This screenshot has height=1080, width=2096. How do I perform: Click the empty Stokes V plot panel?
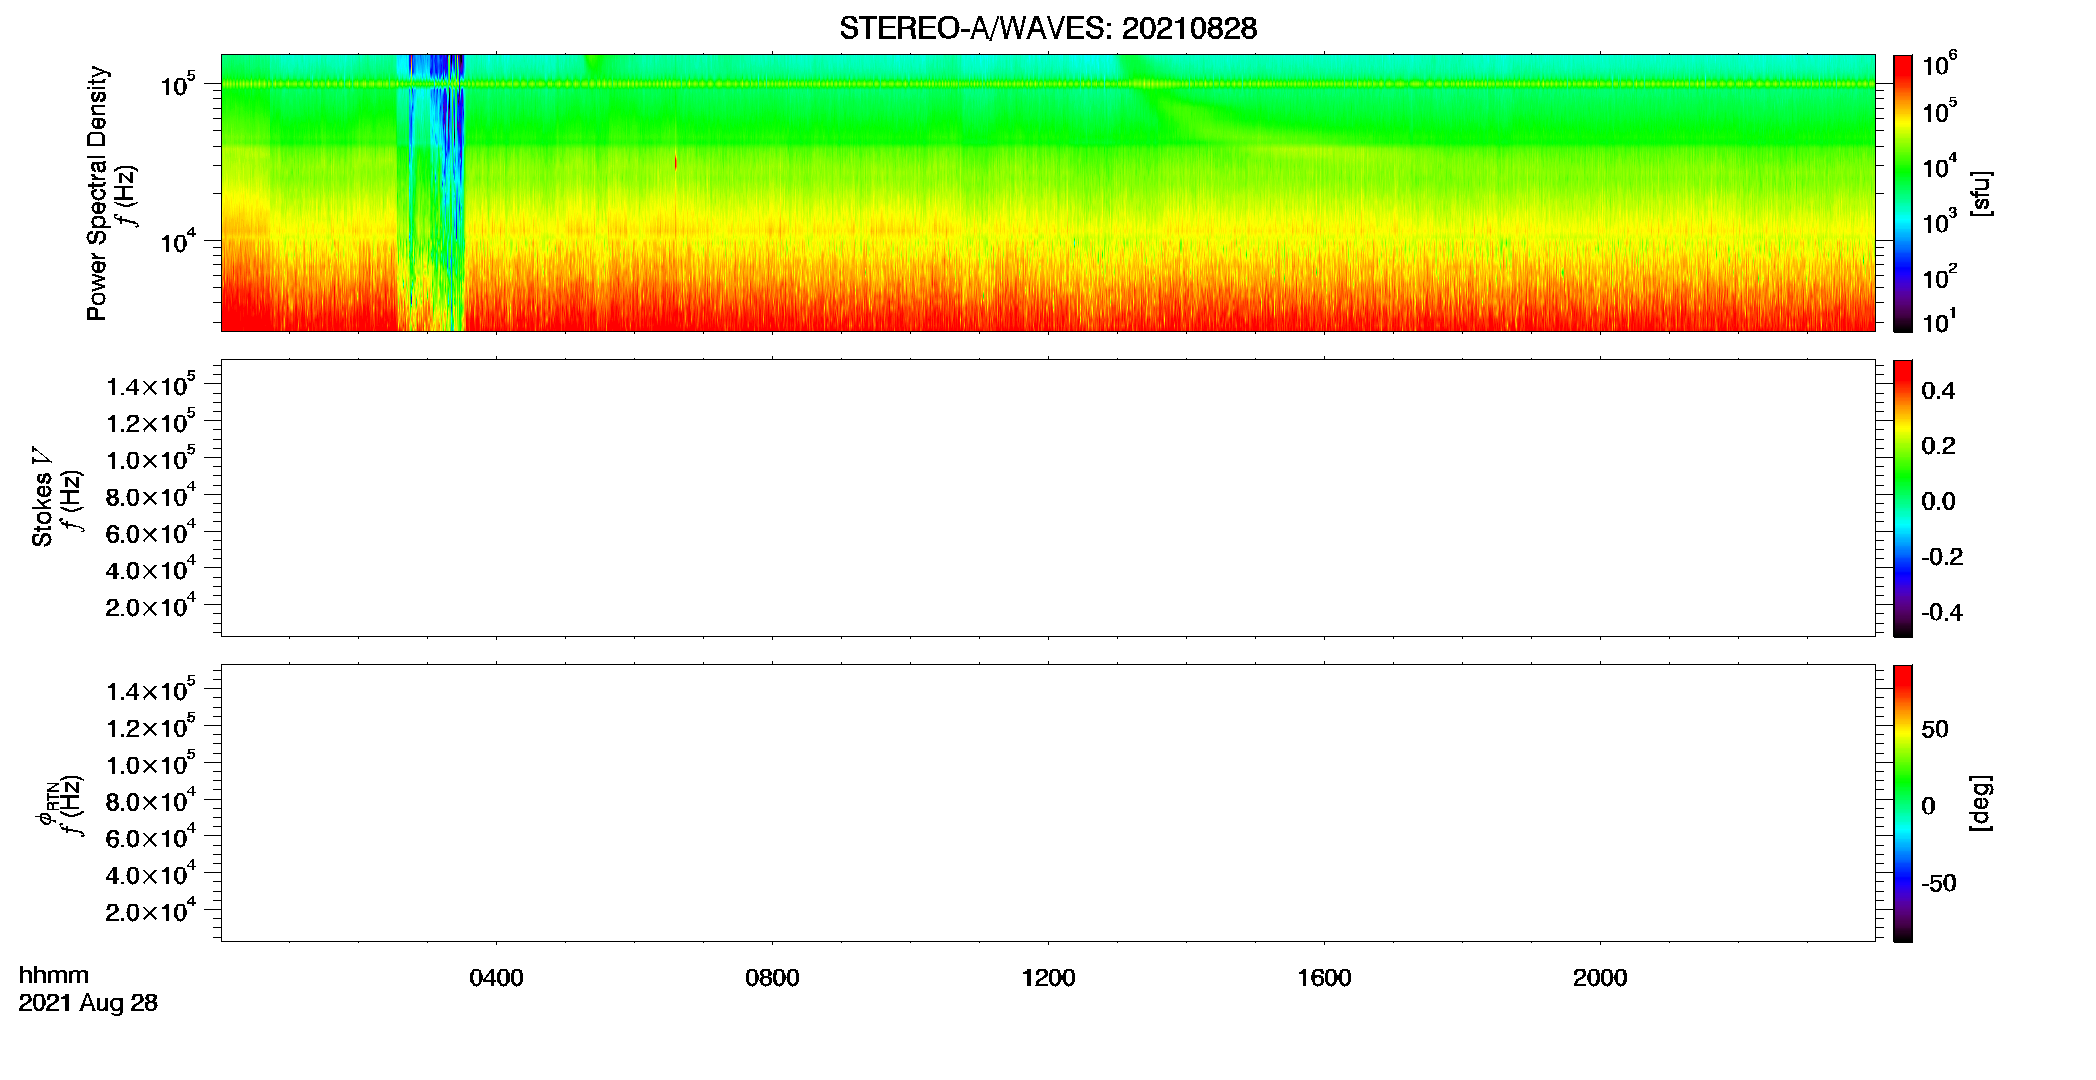coord(1048,498)
